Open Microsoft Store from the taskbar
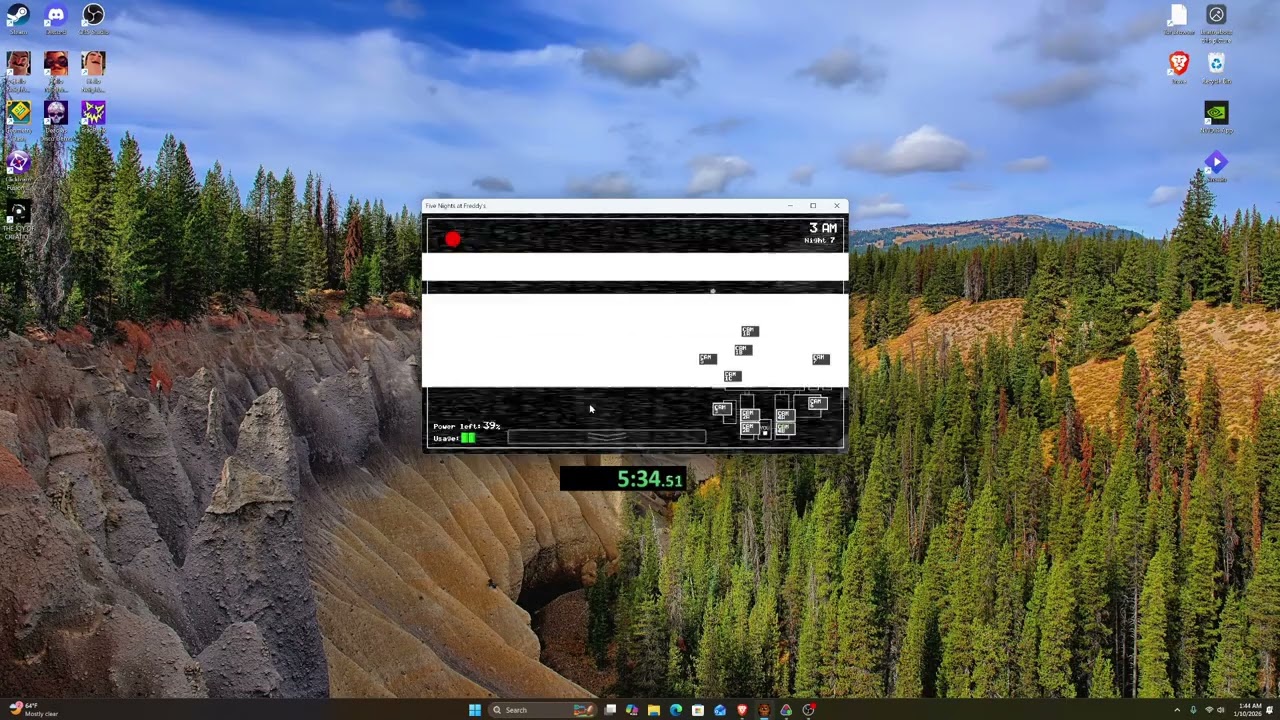 (x=698, y=710)
